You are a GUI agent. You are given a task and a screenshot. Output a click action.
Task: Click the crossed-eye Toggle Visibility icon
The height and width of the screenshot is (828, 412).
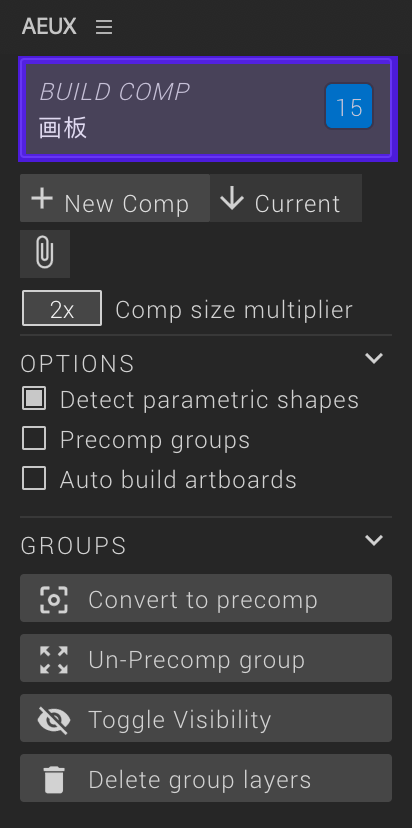pos(54,720)
